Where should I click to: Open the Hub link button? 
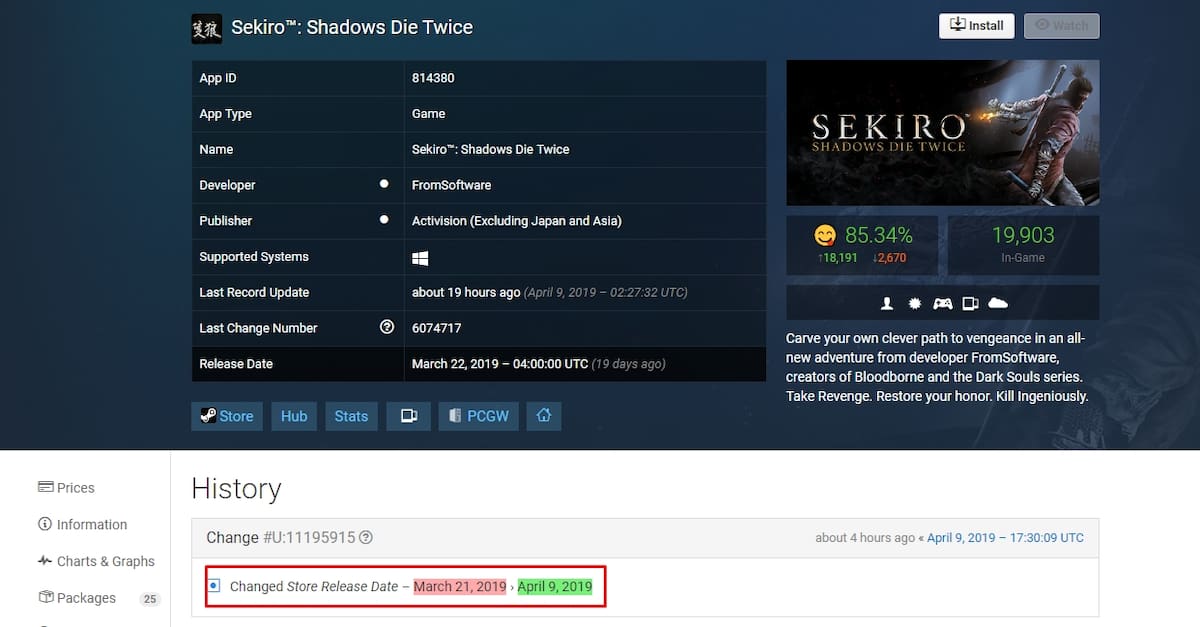point(294,416)
